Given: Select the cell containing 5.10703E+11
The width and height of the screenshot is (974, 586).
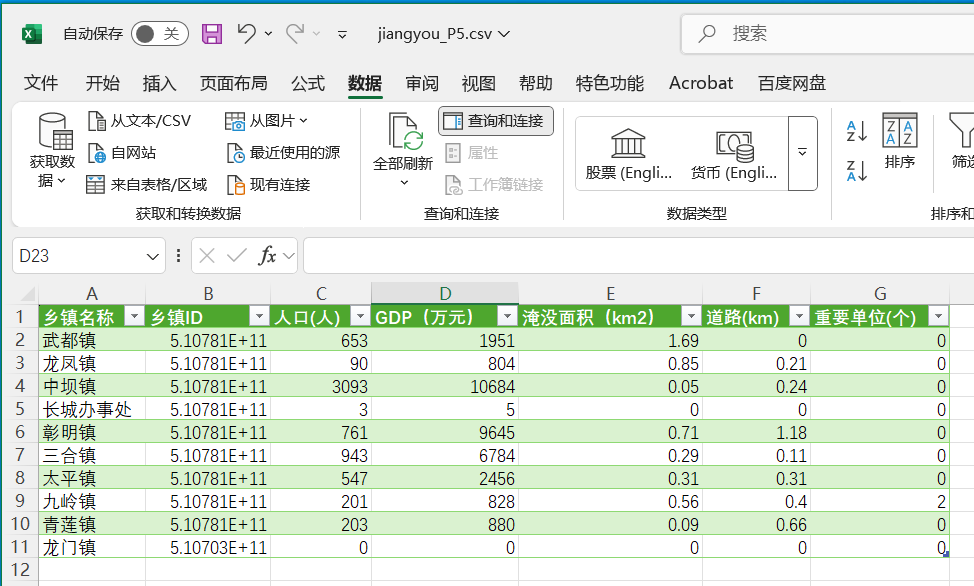Looking at the screenshot, I should (x=208, y=547).
